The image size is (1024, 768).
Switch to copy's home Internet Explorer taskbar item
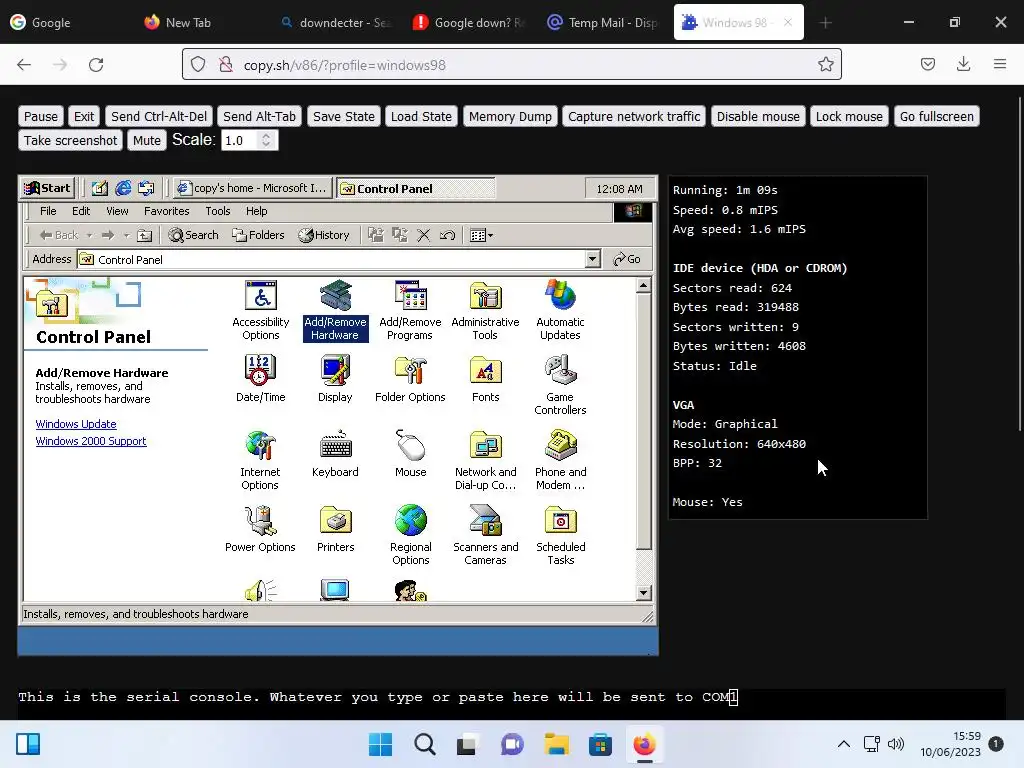(x=253, y=188)
